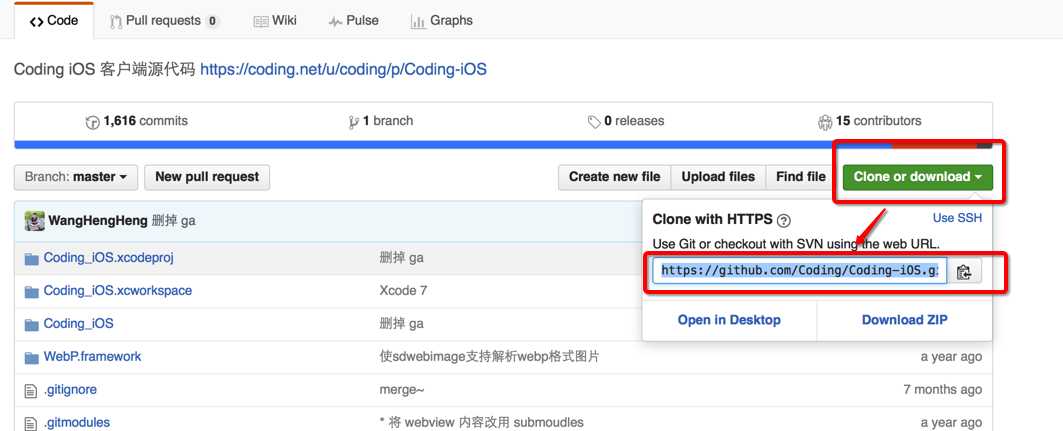Switch the clone method via Use SSH
The image size is (1063, 431).
(957, 218)
